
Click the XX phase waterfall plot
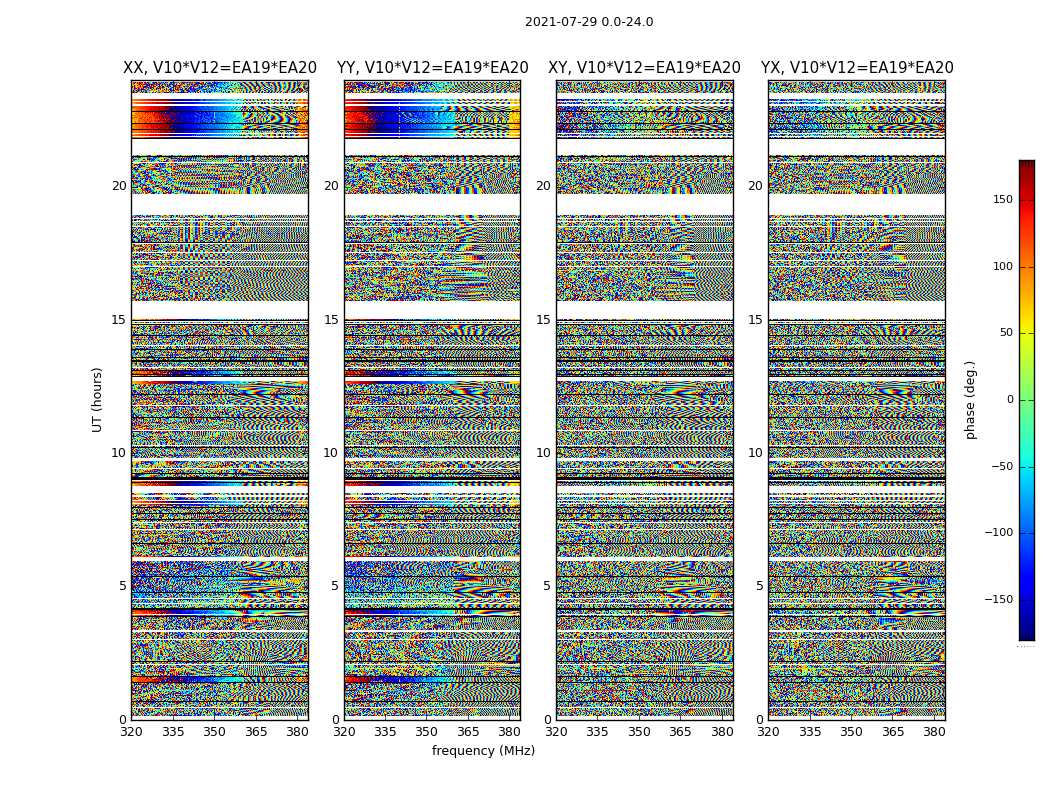220,400
